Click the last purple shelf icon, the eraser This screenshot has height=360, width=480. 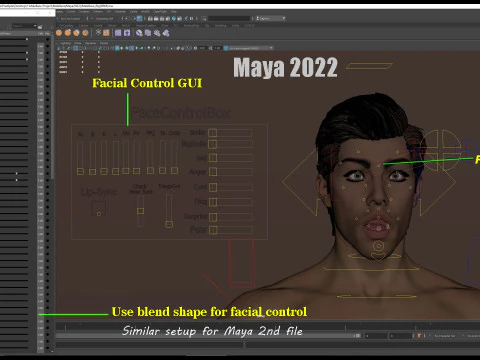[166, 33]
